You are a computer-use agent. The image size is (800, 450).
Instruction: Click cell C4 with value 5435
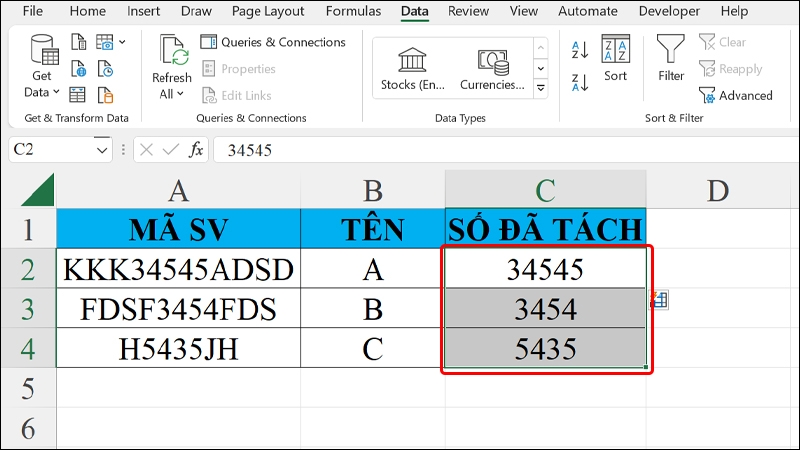[545, 348]
